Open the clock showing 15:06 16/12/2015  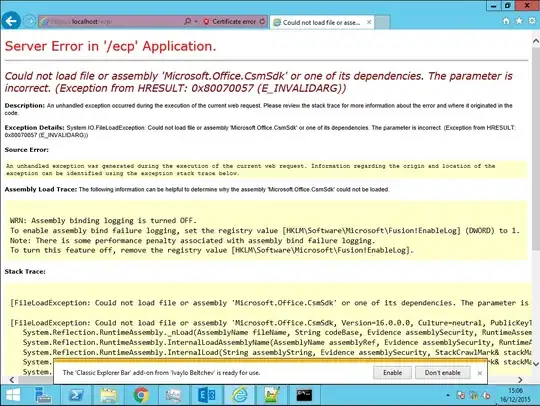515,395
